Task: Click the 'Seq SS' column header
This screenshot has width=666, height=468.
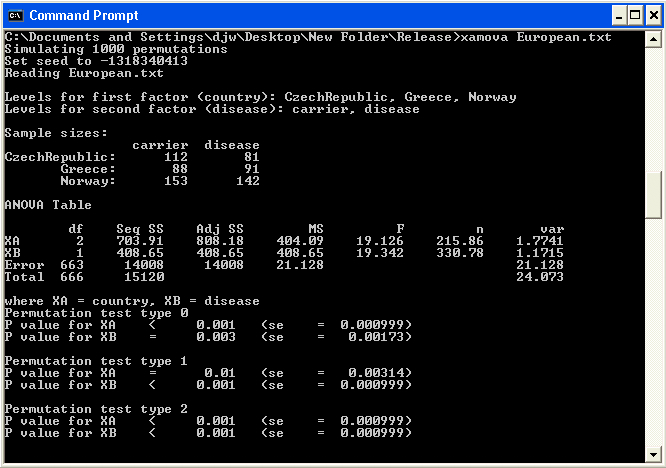Action: 140,229
